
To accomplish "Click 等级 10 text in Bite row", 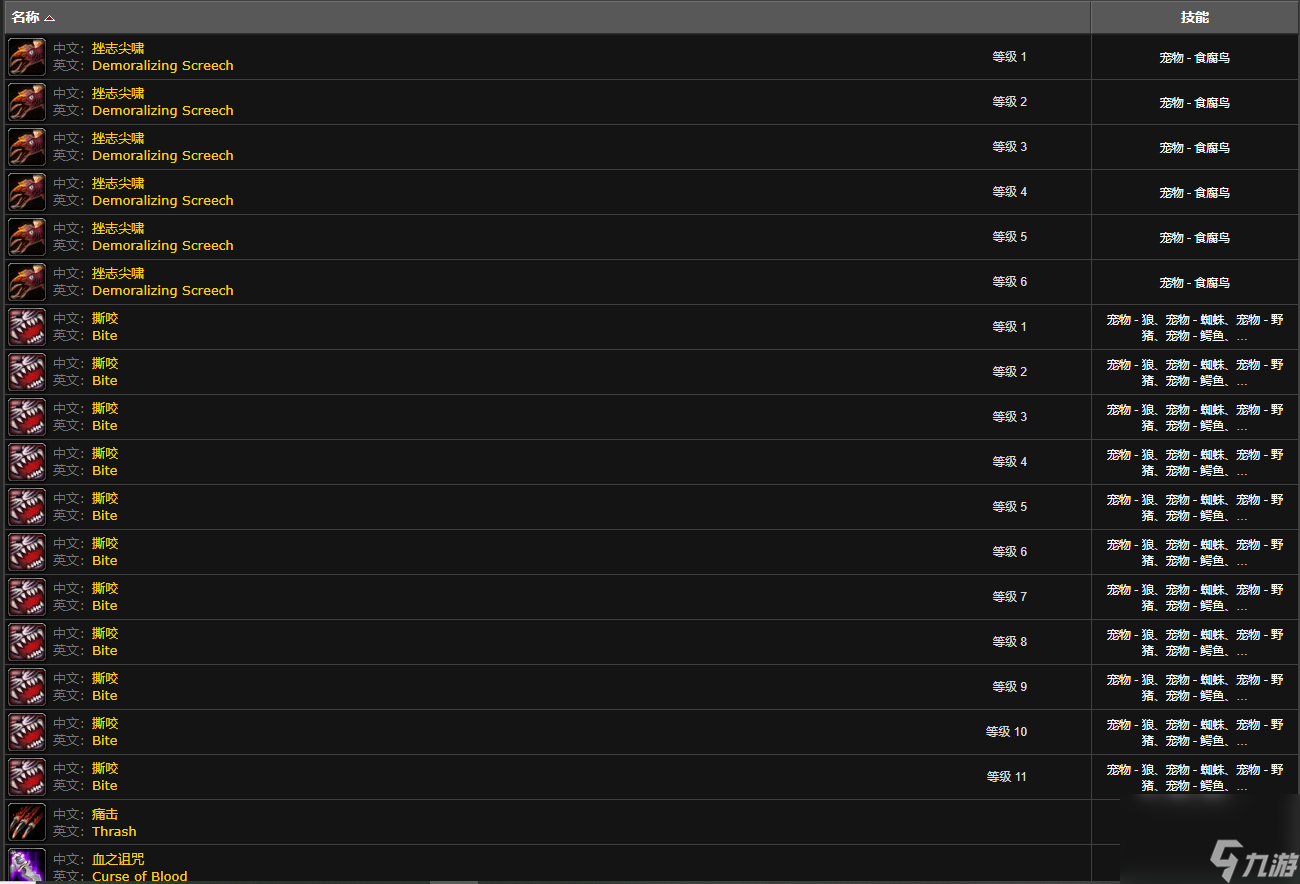I will (1006, 732).
